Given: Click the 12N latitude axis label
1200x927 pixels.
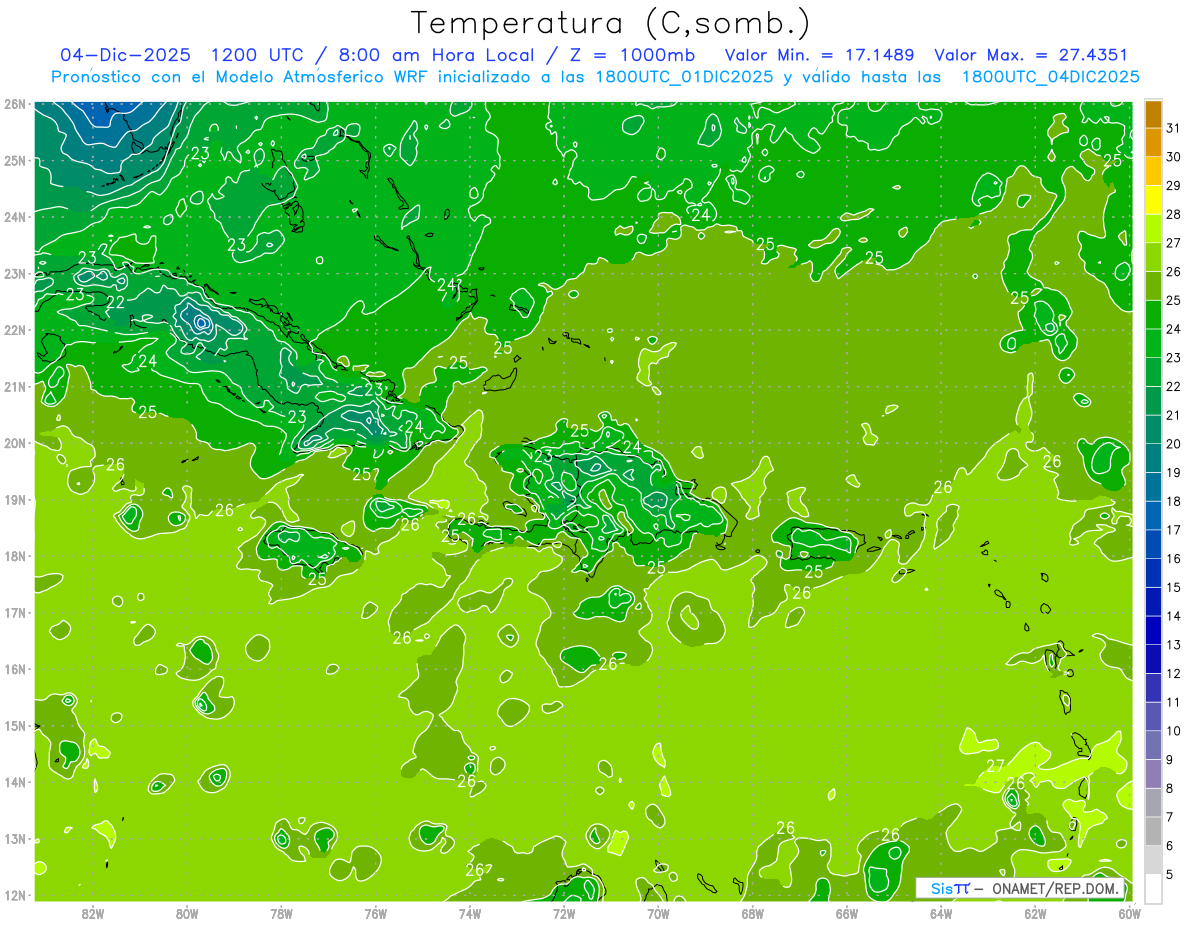Looking at the screenshot, I should [15, 895].
